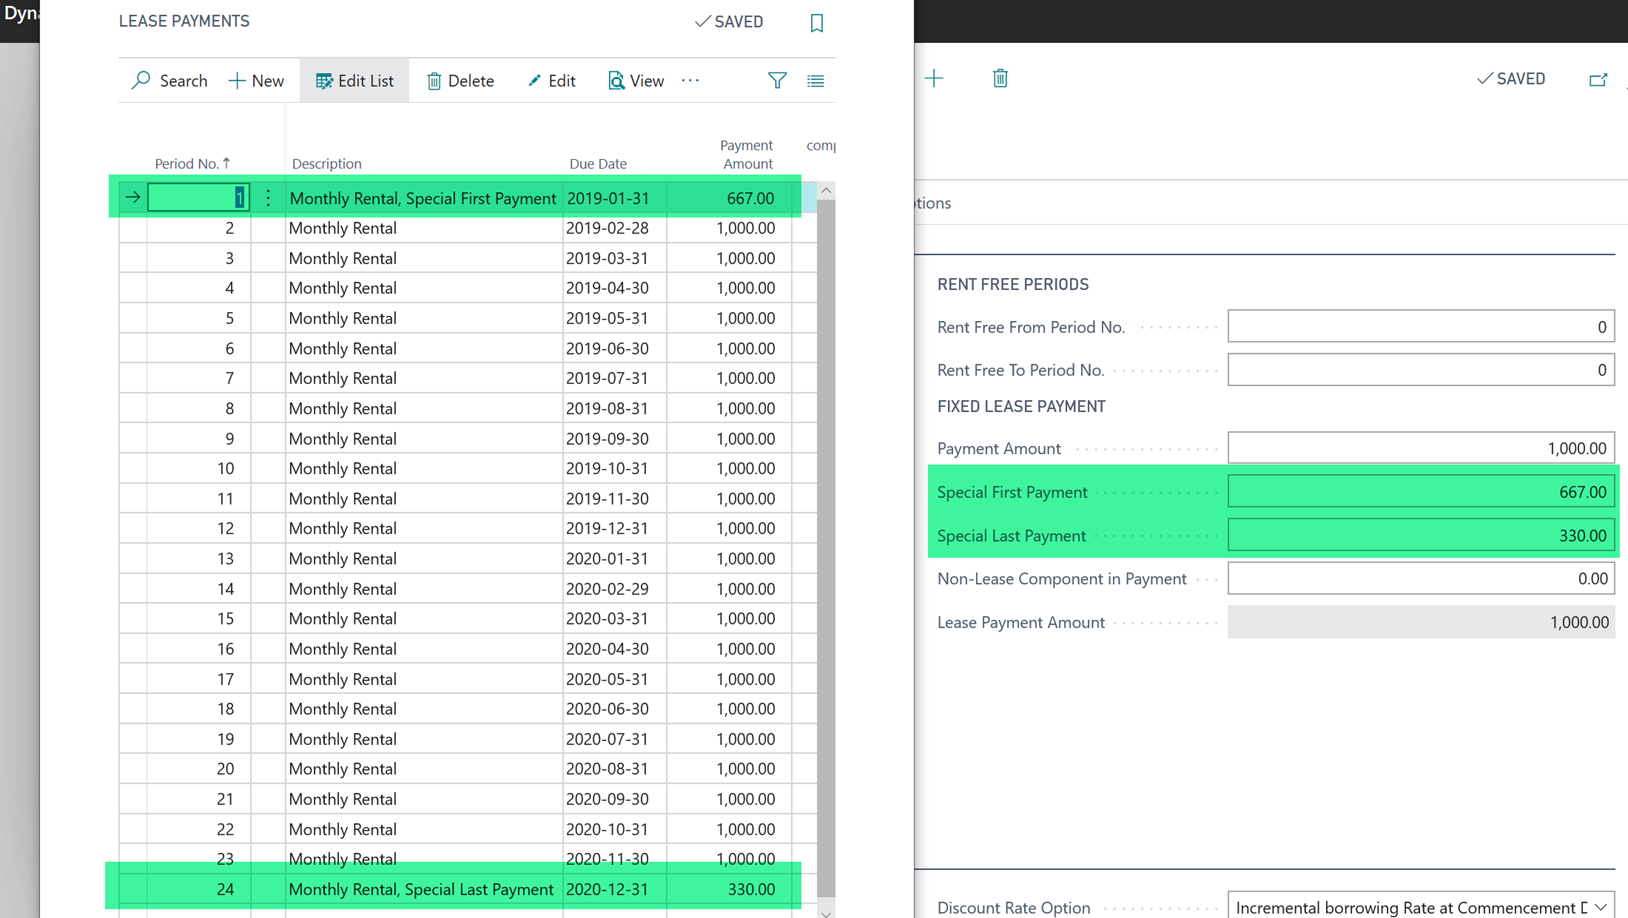Click the Lease Payment Amount read-only field
Image resolution: width=1628 pixels, height=918 pixels.
tap(1421, 622)
